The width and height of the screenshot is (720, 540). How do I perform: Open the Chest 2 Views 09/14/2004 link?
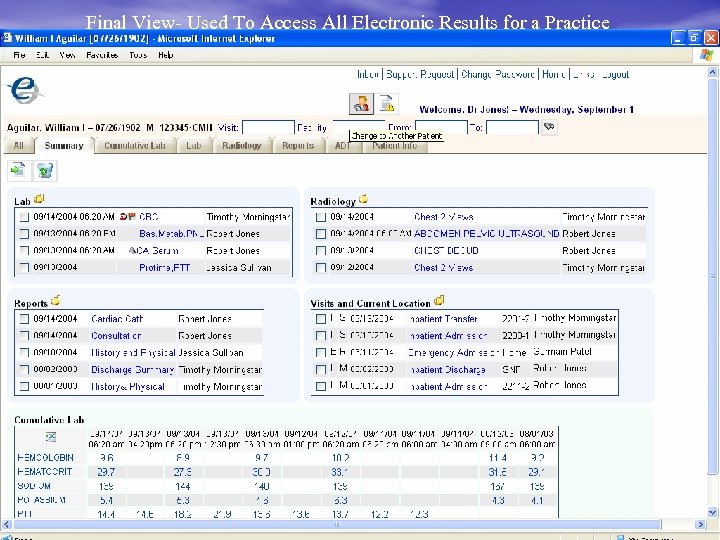pos(443,217)
